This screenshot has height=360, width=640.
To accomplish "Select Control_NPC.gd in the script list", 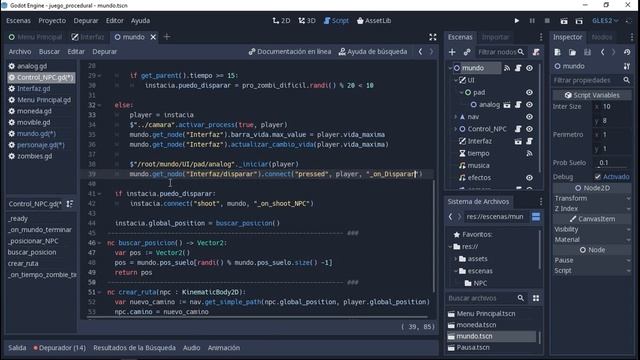I will point(41,77).
